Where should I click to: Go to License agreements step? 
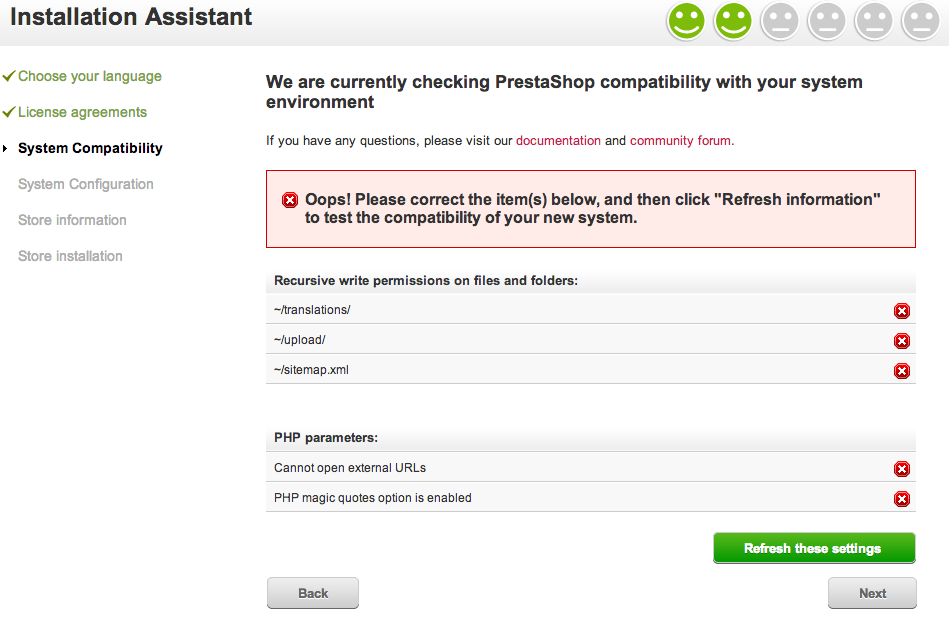coord(82,112)
